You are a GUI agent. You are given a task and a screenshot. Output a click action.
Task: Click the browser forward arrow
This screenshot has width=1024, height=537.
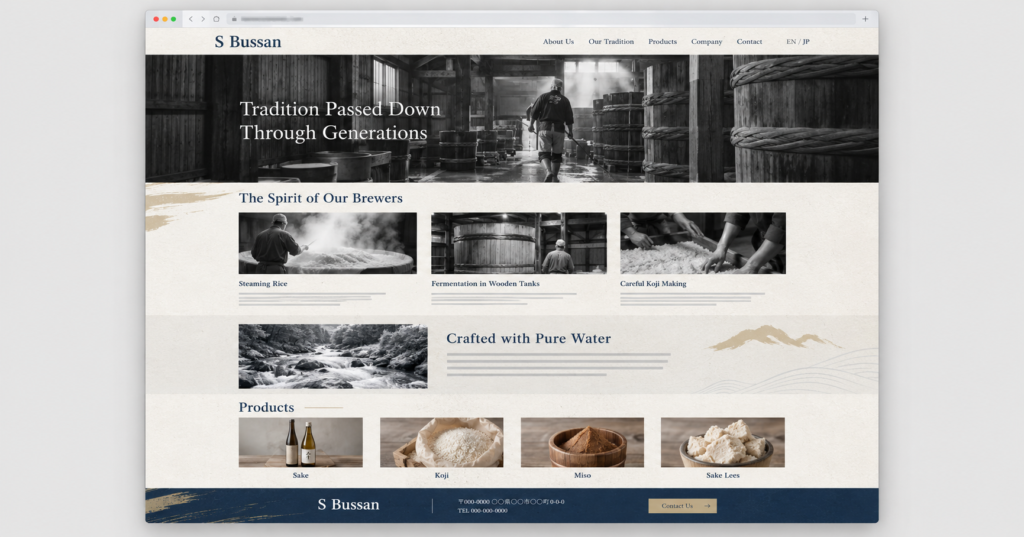tap(203, 19)
